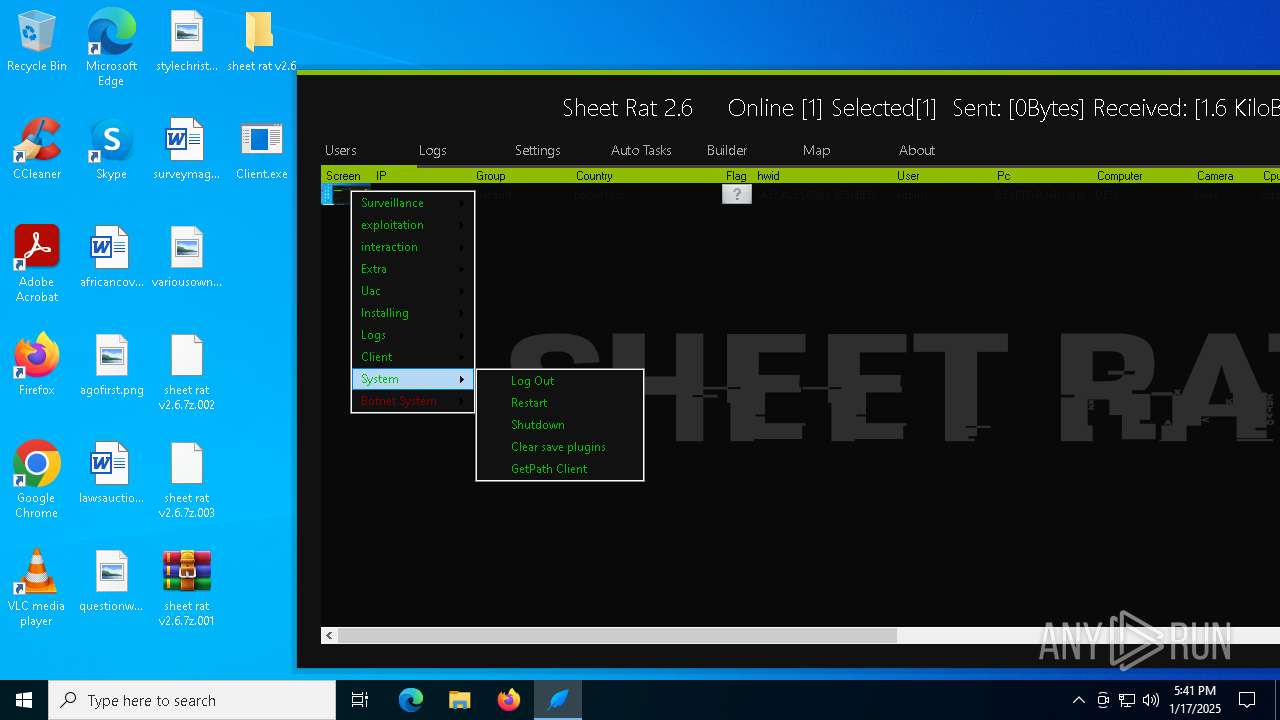The image size is (1280, 720).
Task: Select the Skype desktop shortcut
Action: pyautogui.click(x=111, y=150)
